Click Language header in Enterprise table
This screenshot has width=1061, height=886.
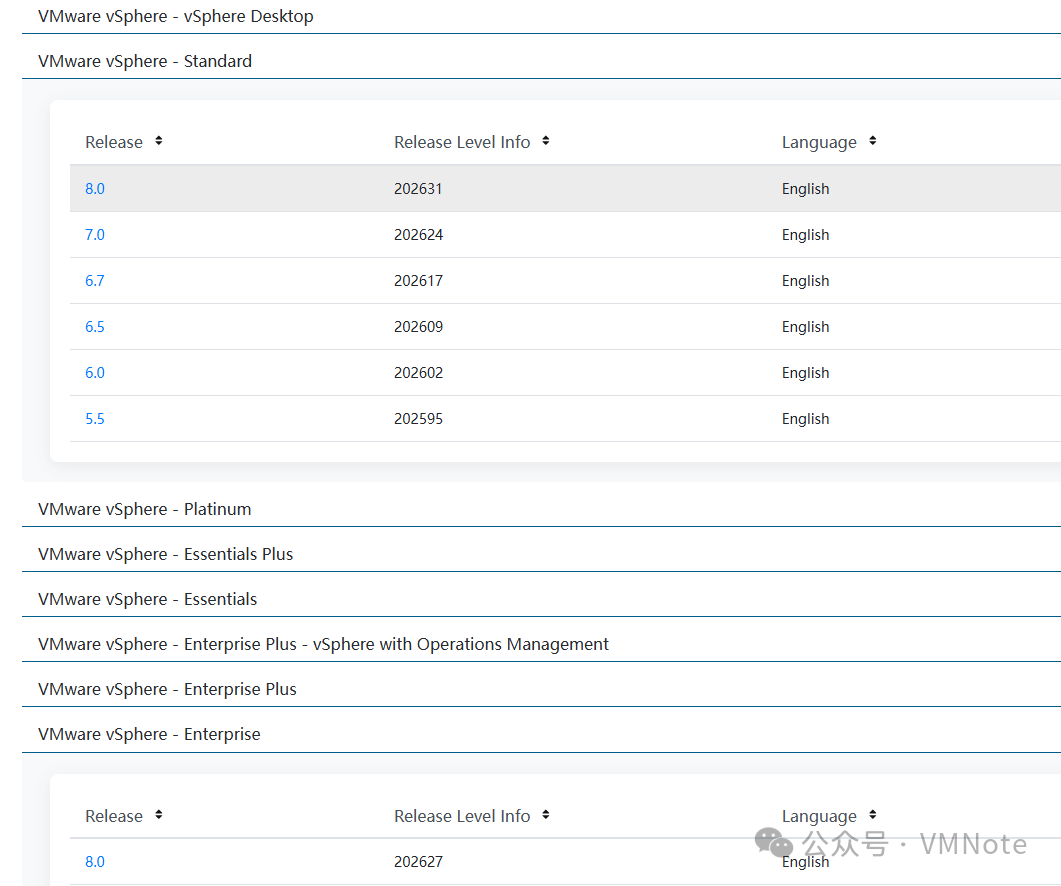(819, 816)
